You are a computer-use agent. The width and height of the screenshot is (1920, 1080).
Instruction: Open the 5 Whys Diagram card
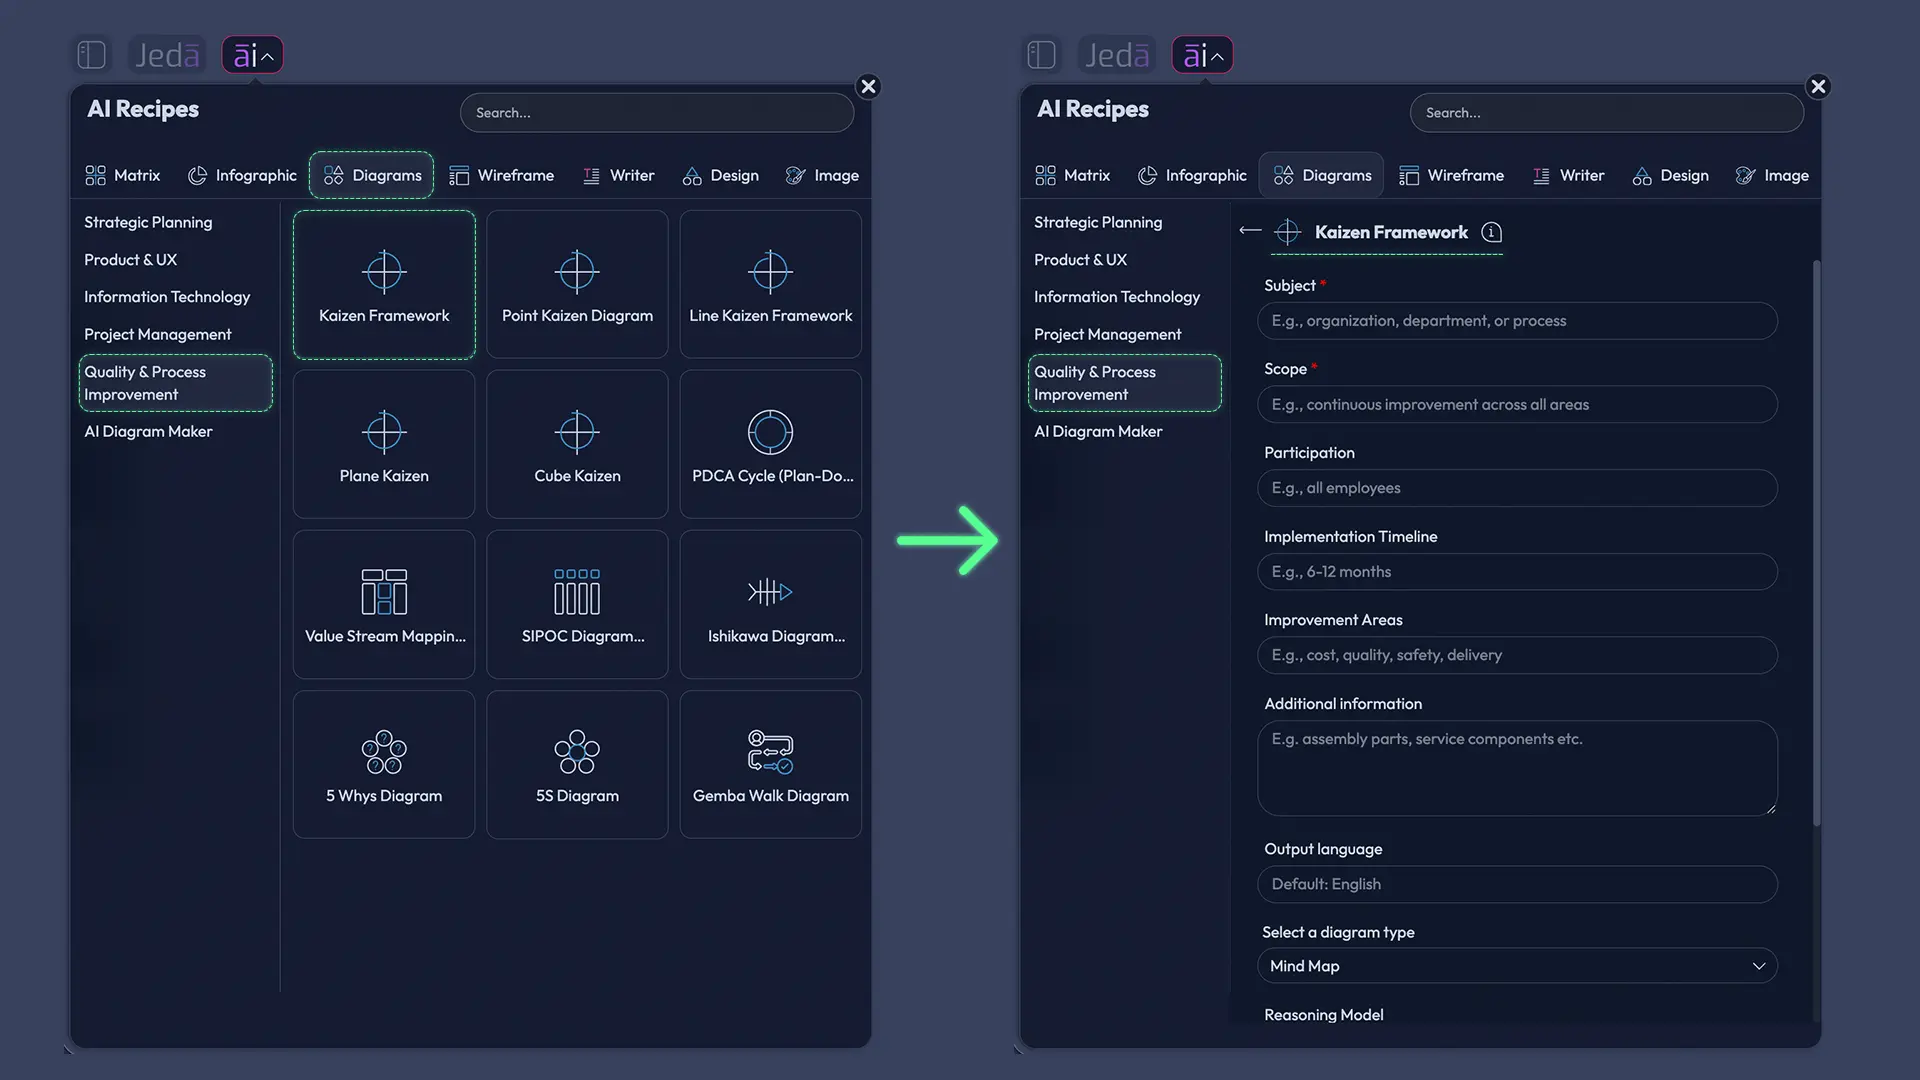coord(384,765)
